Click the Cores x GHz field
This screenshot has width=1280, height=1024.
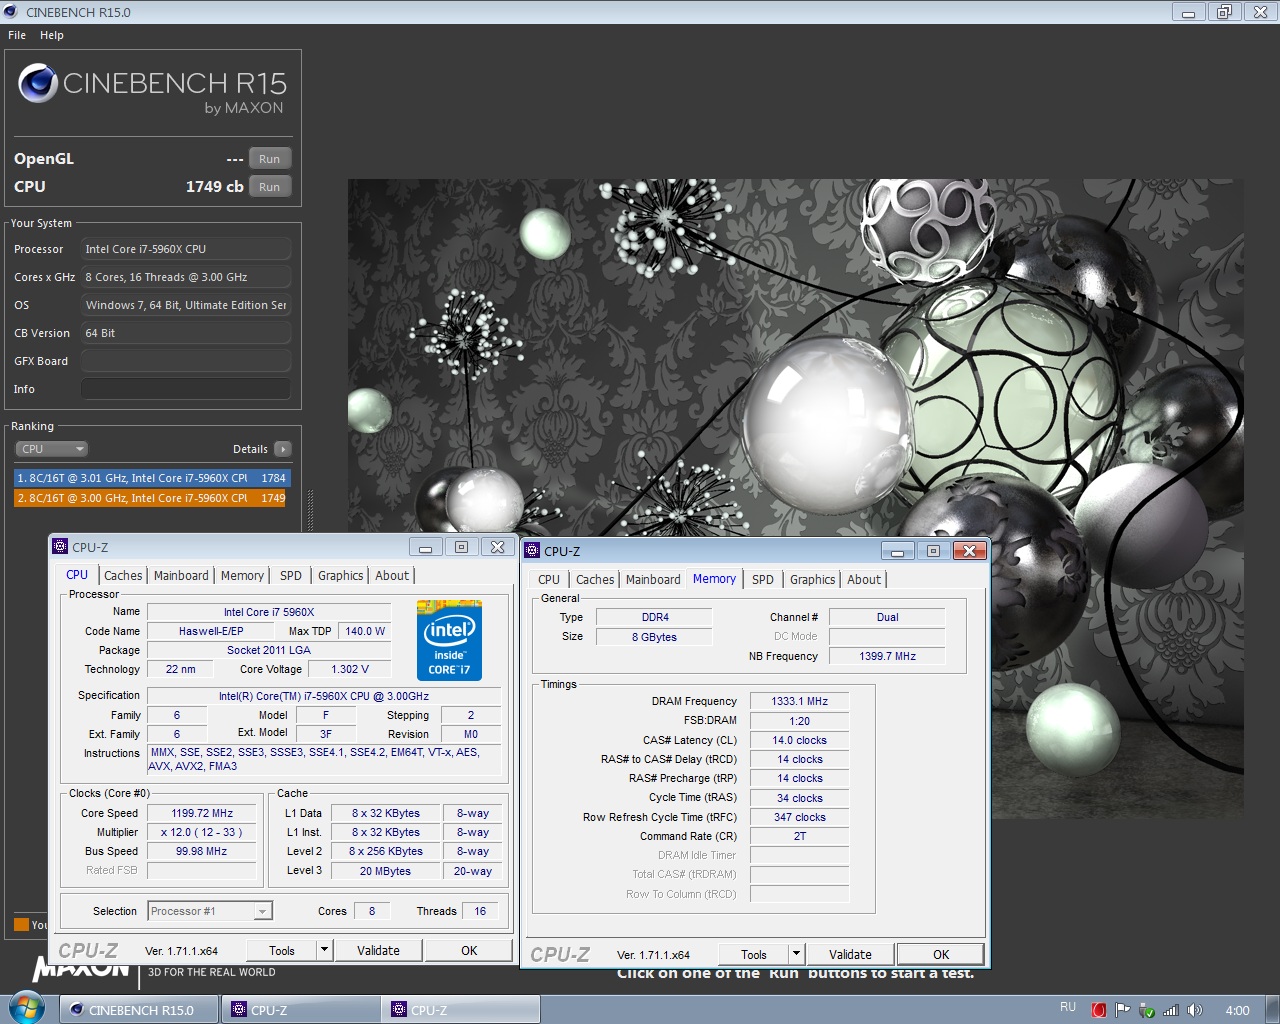tap(186, 277)
